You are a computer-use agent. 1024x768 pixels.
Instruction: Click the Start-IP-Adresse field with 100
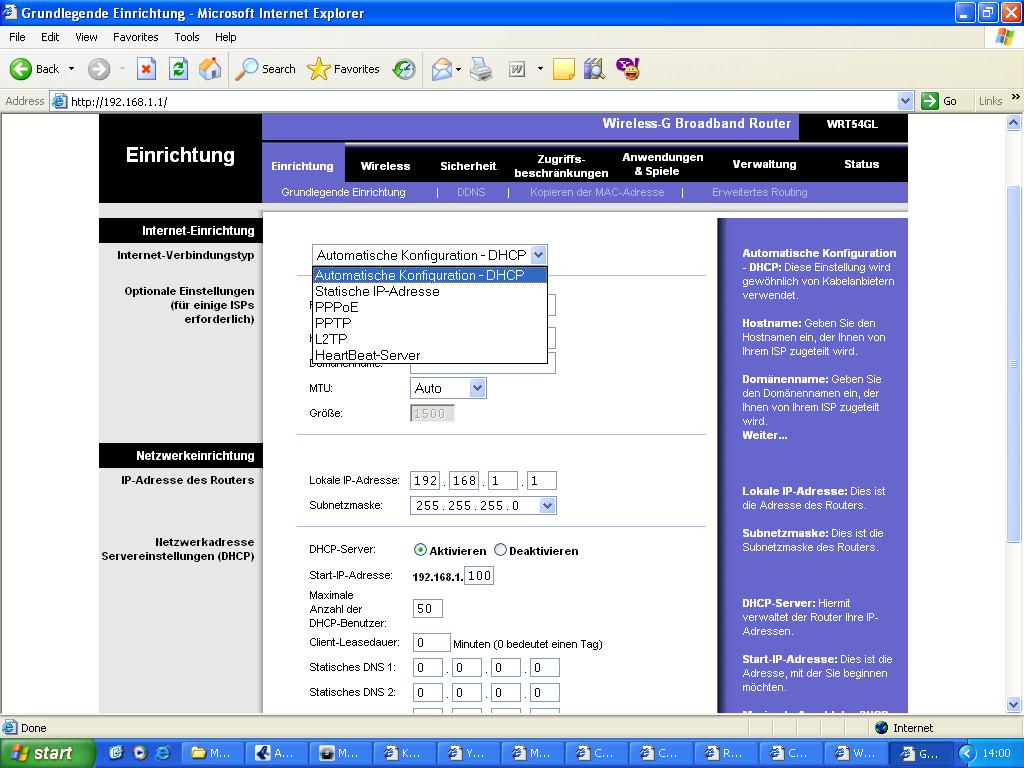(479, 575)
